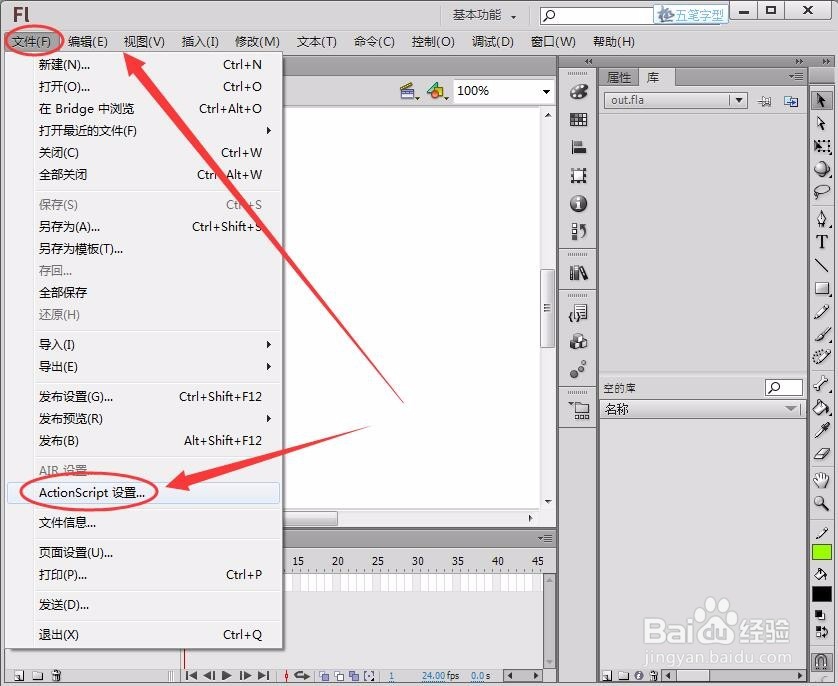Enable edit multiple frames mode

pyautogui.click(x=354, y=677)
